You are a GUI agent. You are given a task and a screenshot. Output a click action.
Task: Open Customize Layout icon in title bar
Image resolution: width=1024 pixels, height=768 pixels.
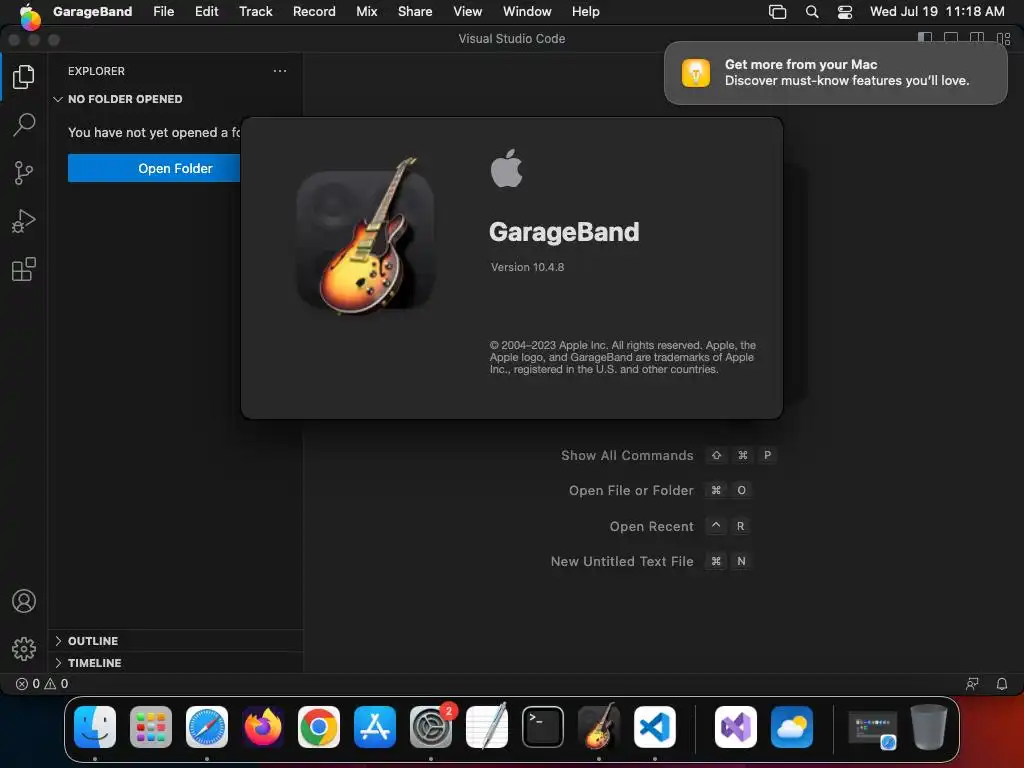[x=1004, y=39]
